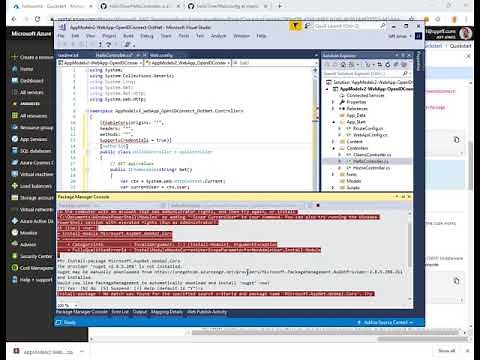Open the Debug menu in Visual Studio

click(x=147, y=36)
